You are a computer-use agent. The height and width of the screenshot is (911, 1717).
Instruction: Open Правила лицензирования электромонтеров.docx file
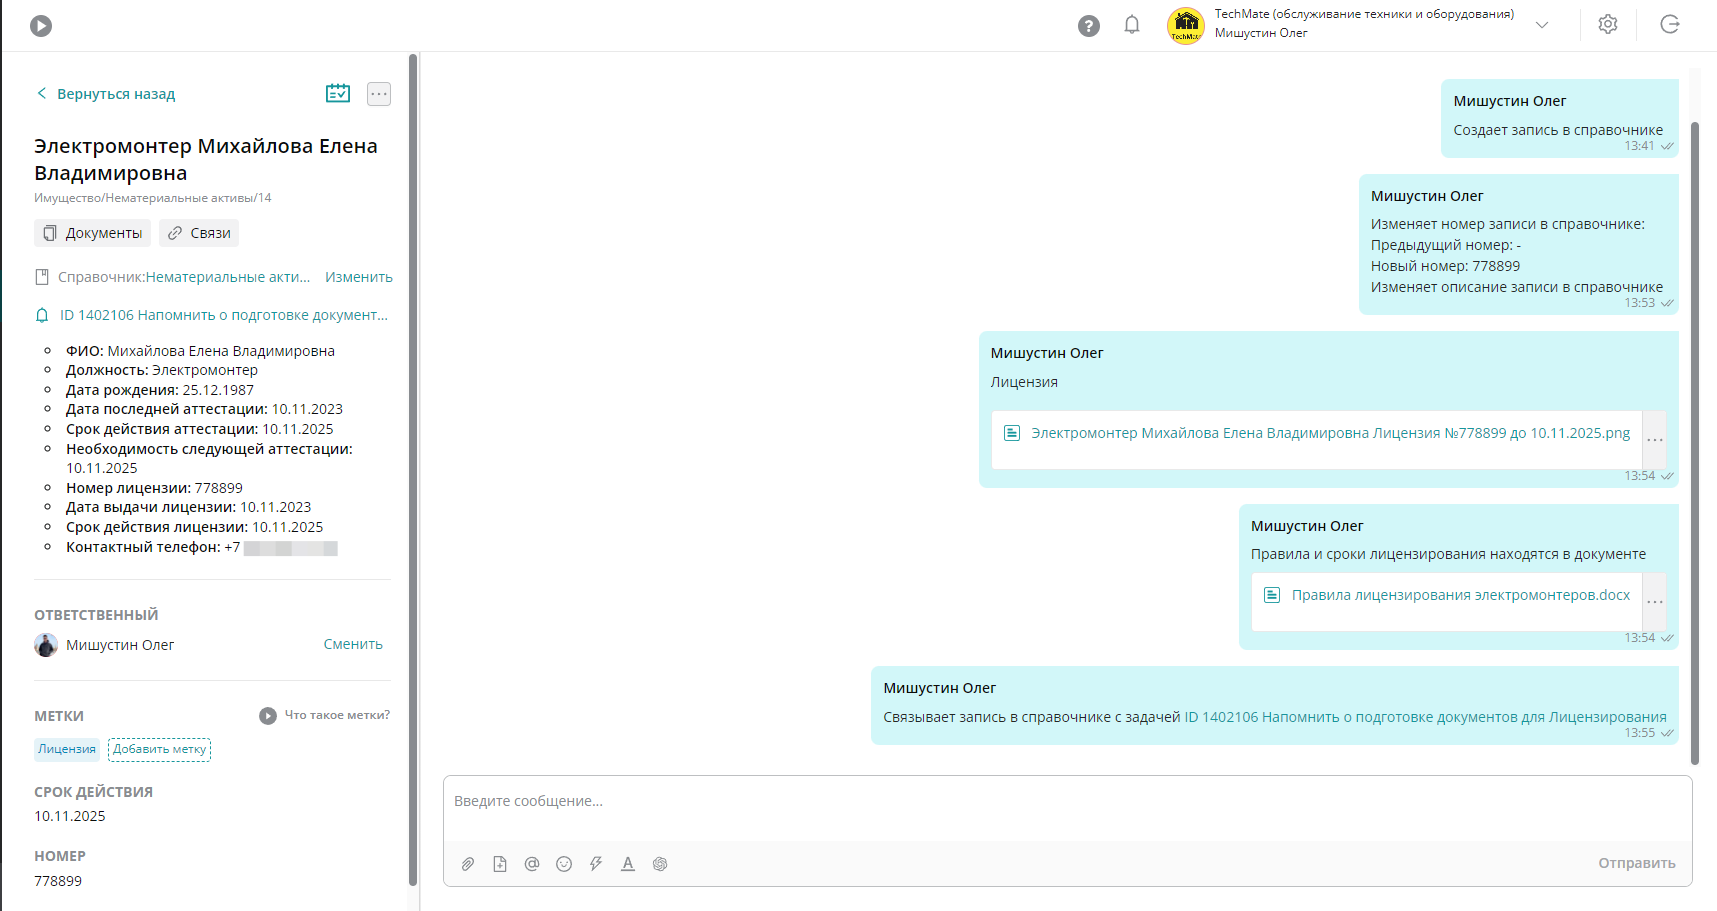pyautogui.click(x=1461, y=595)
